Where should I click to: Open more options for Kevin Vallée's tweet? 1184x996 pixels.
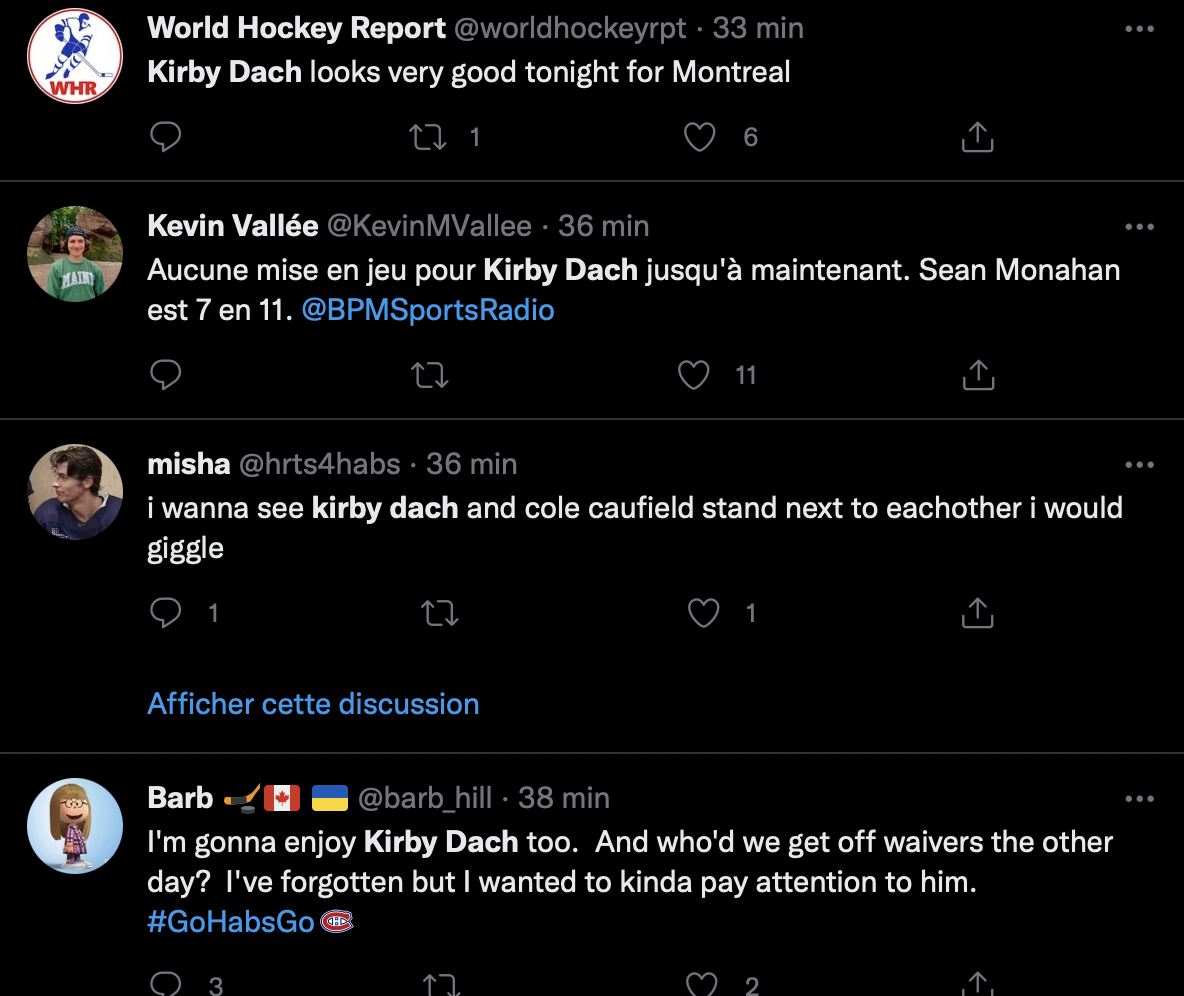[x=1139, y=227]
